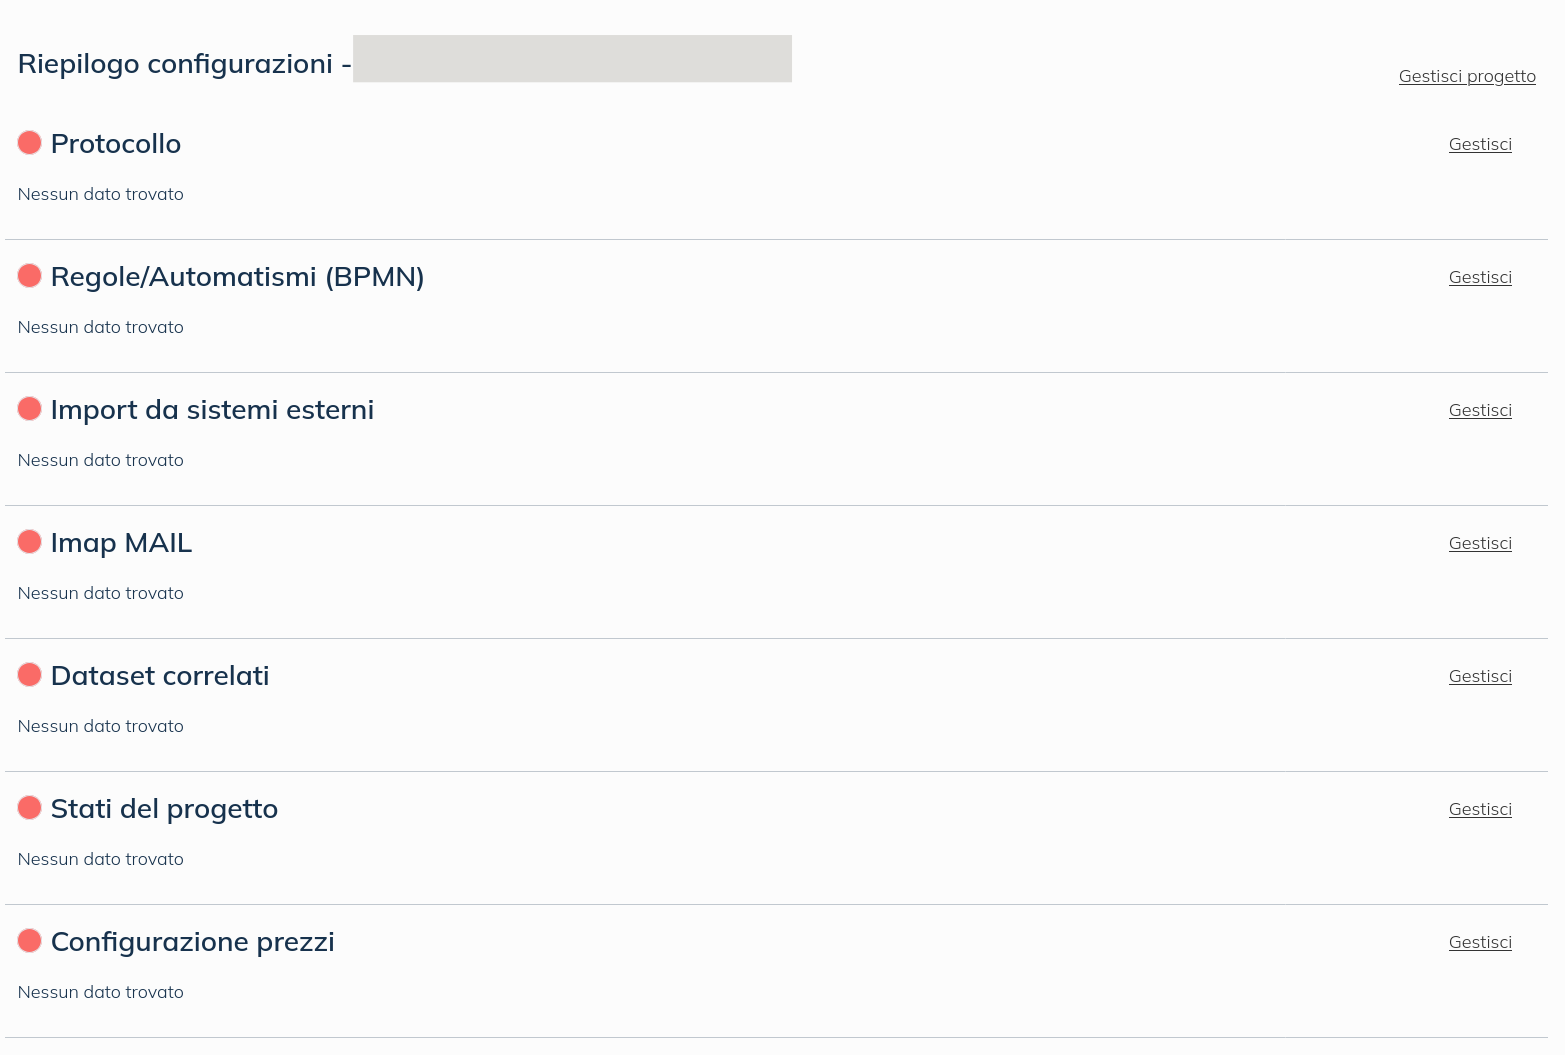Open Gestisci for the Protocollo section
The image size is (1565, 1055).
click(1480, 145)
